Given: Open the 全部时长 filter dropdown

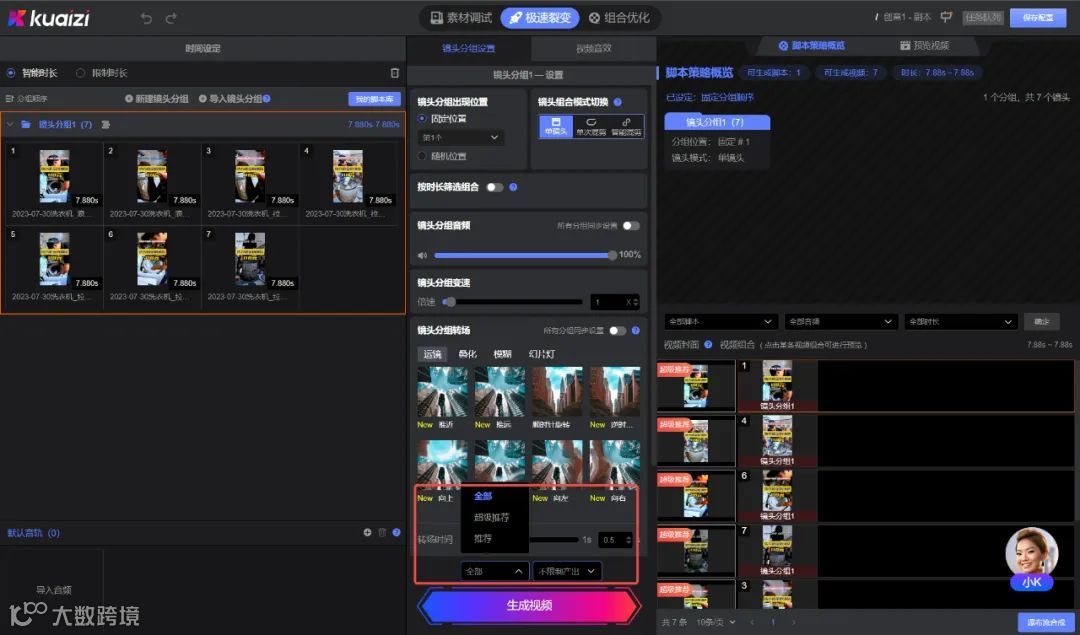Looking at the screenshot, I should click(961, 322).
